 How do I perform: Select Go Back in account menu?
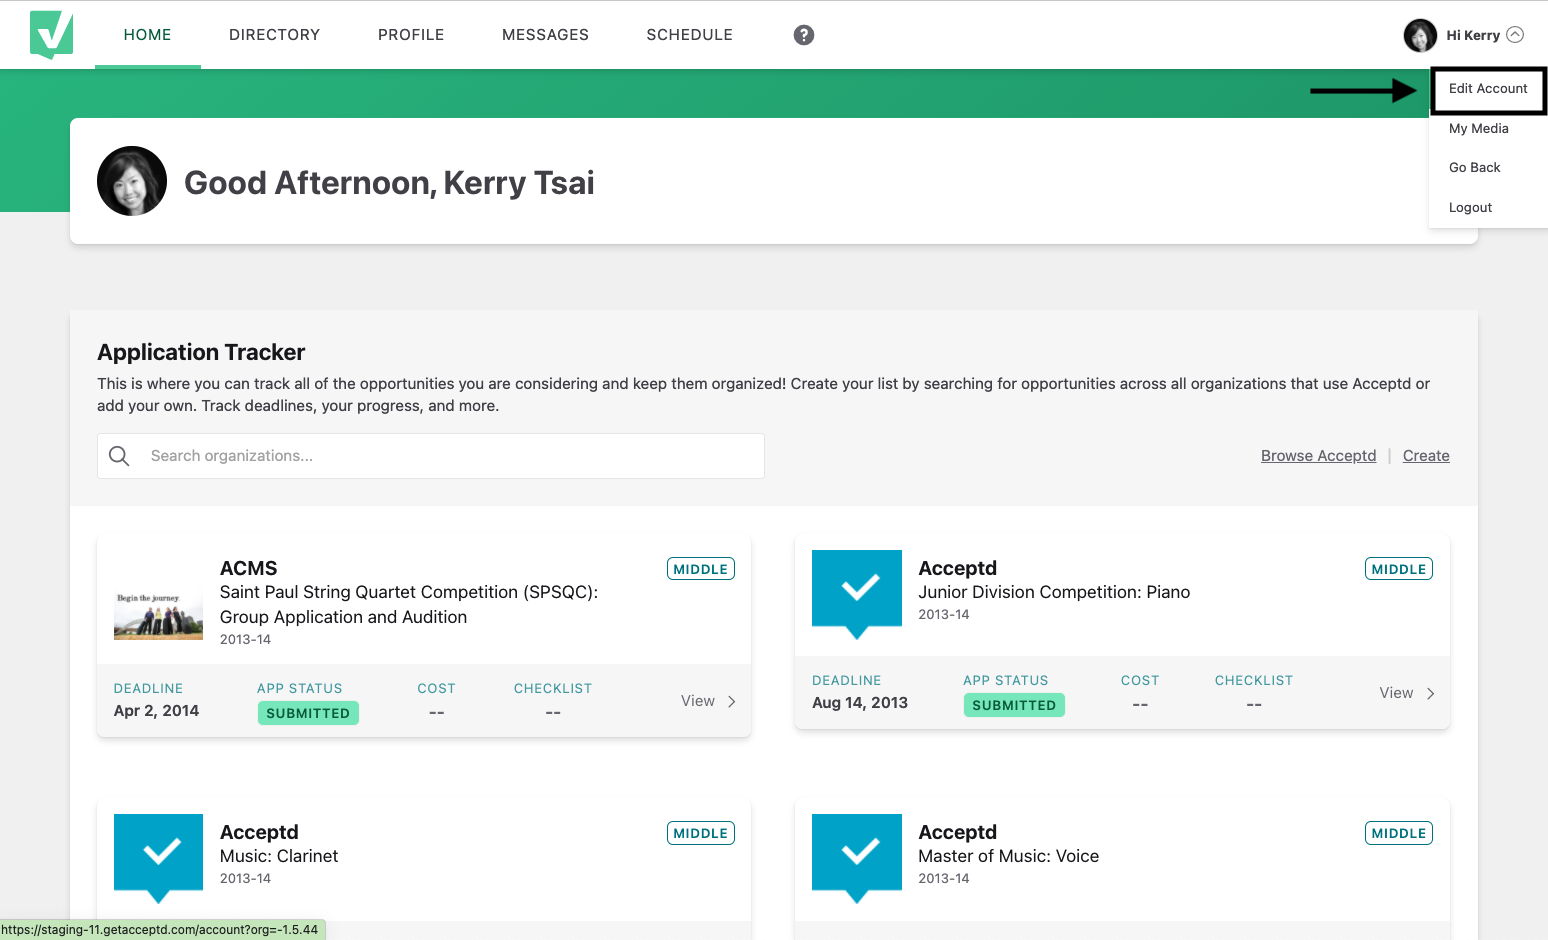pyautogui.click(x=1475, y=168)
